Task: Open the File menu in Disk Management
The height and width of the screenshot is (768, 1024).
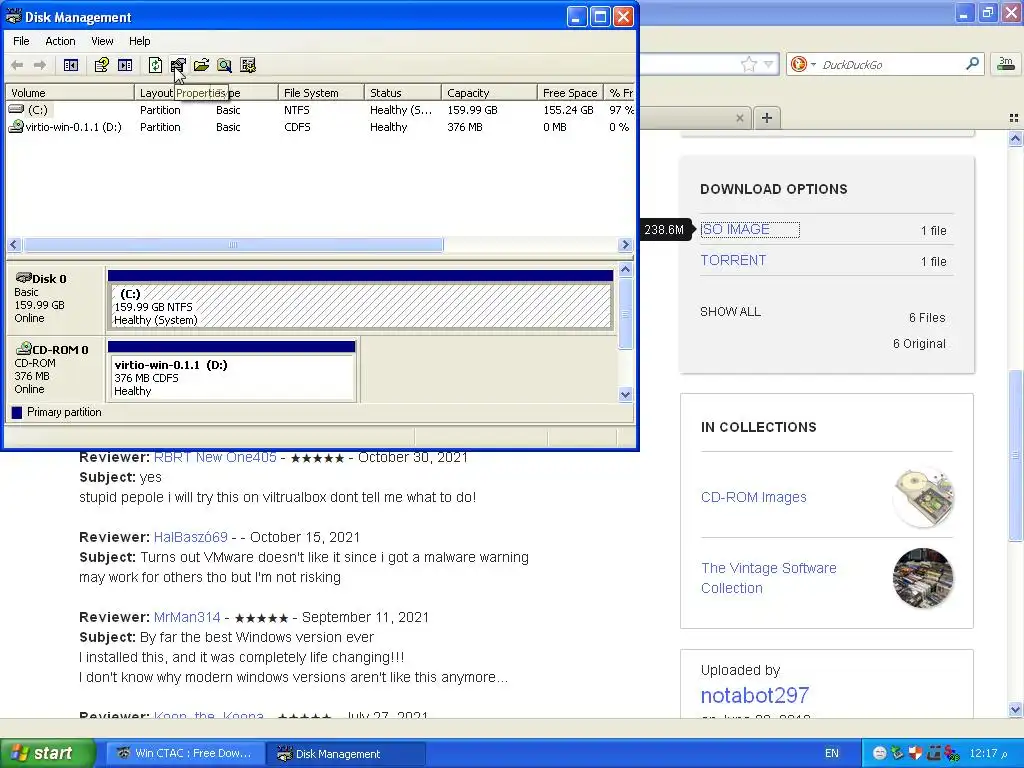Action: tap(21, 41)
